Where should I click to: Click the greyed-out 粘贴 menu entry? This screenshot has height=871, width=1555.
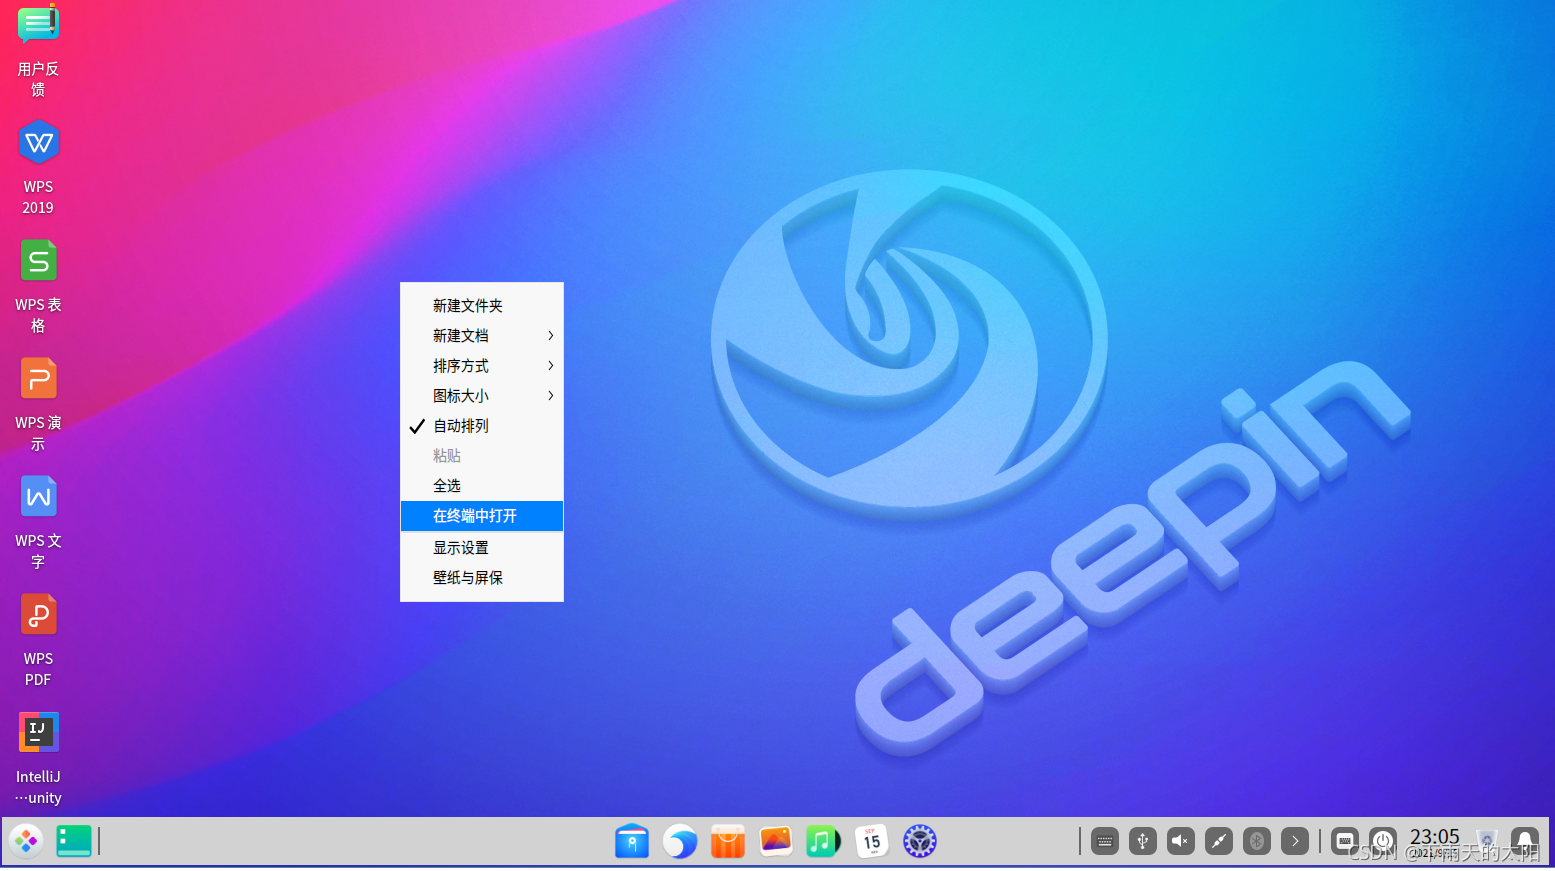click(x=482, y=456)
